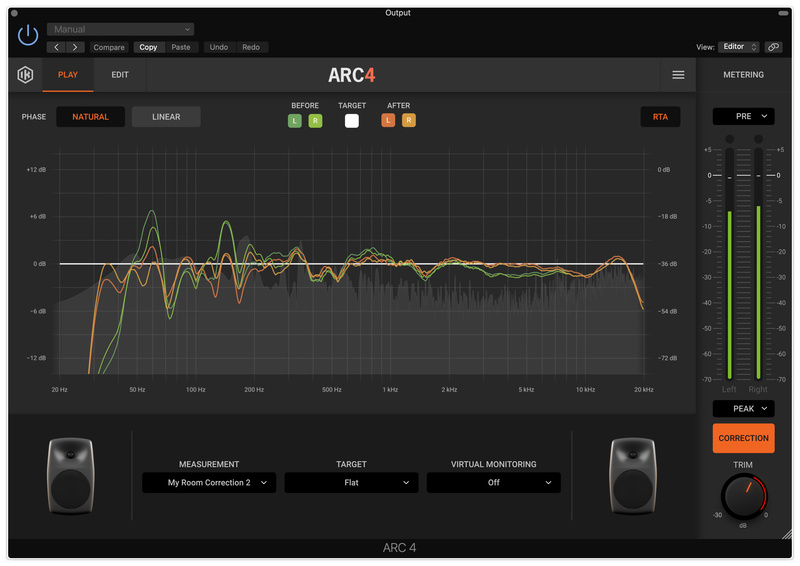The width and height of the screenshot is (800, 566).
Task: Click the left speaker image
Action: pos(70,476)
